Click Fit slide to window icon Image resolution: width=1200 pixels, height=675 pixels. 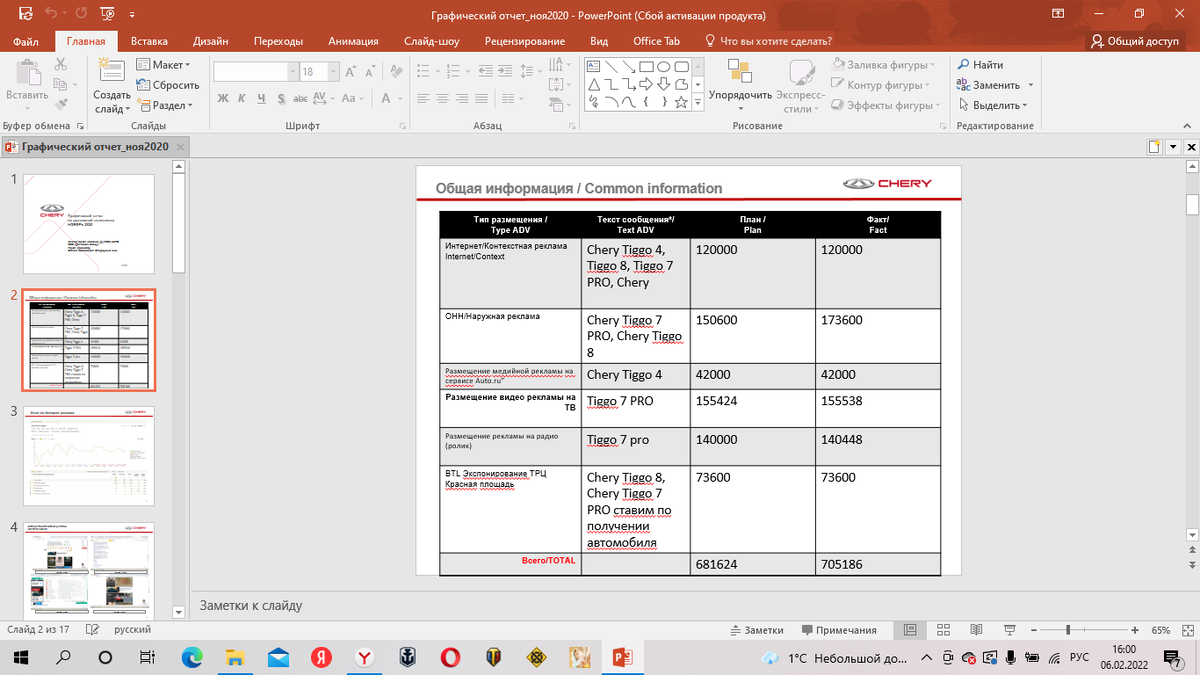[x=1186, y=630]
